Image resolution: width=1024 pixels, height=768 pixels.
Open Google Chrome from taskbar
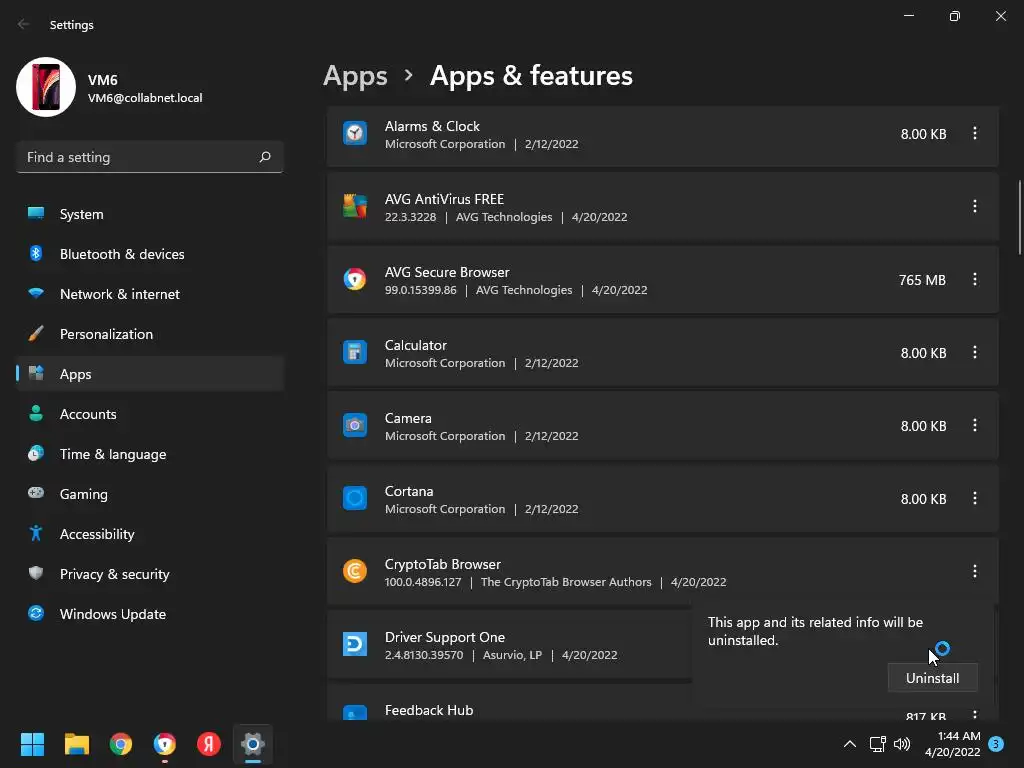click(121, 744)
